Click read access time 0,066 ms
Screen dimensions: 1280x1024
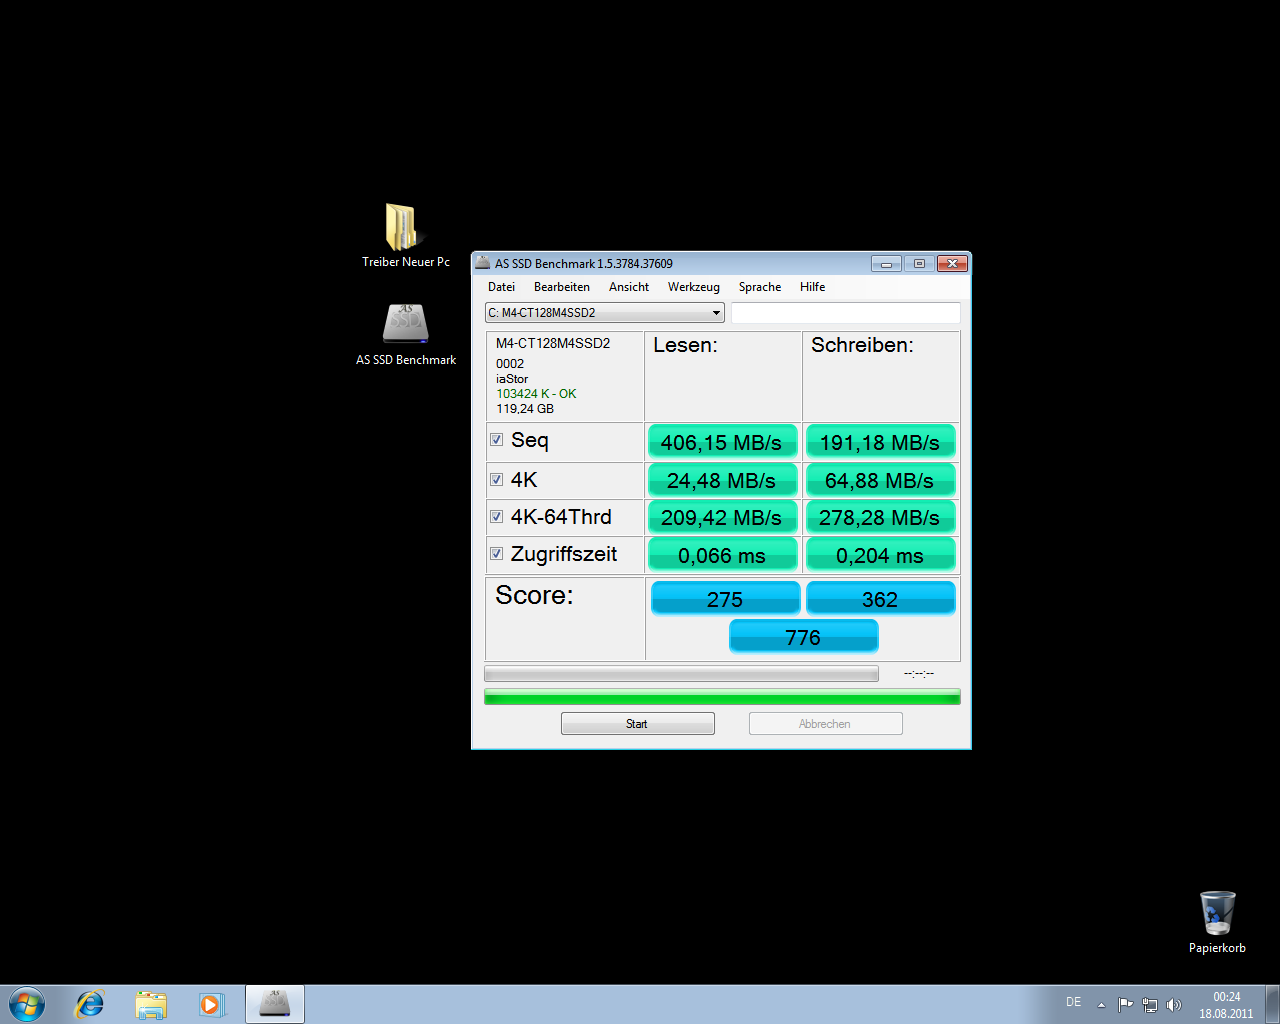(722, 555)
